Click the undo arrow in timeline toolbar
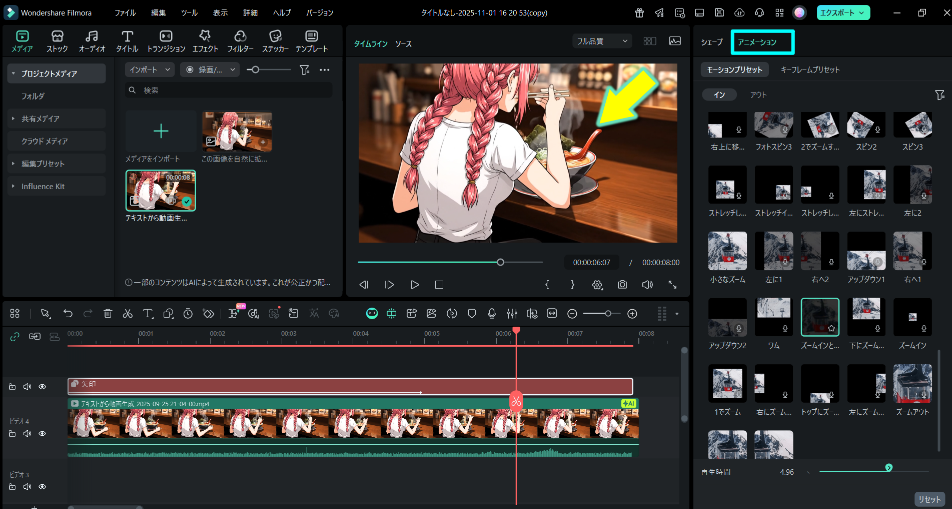 (x=68, y=313)
